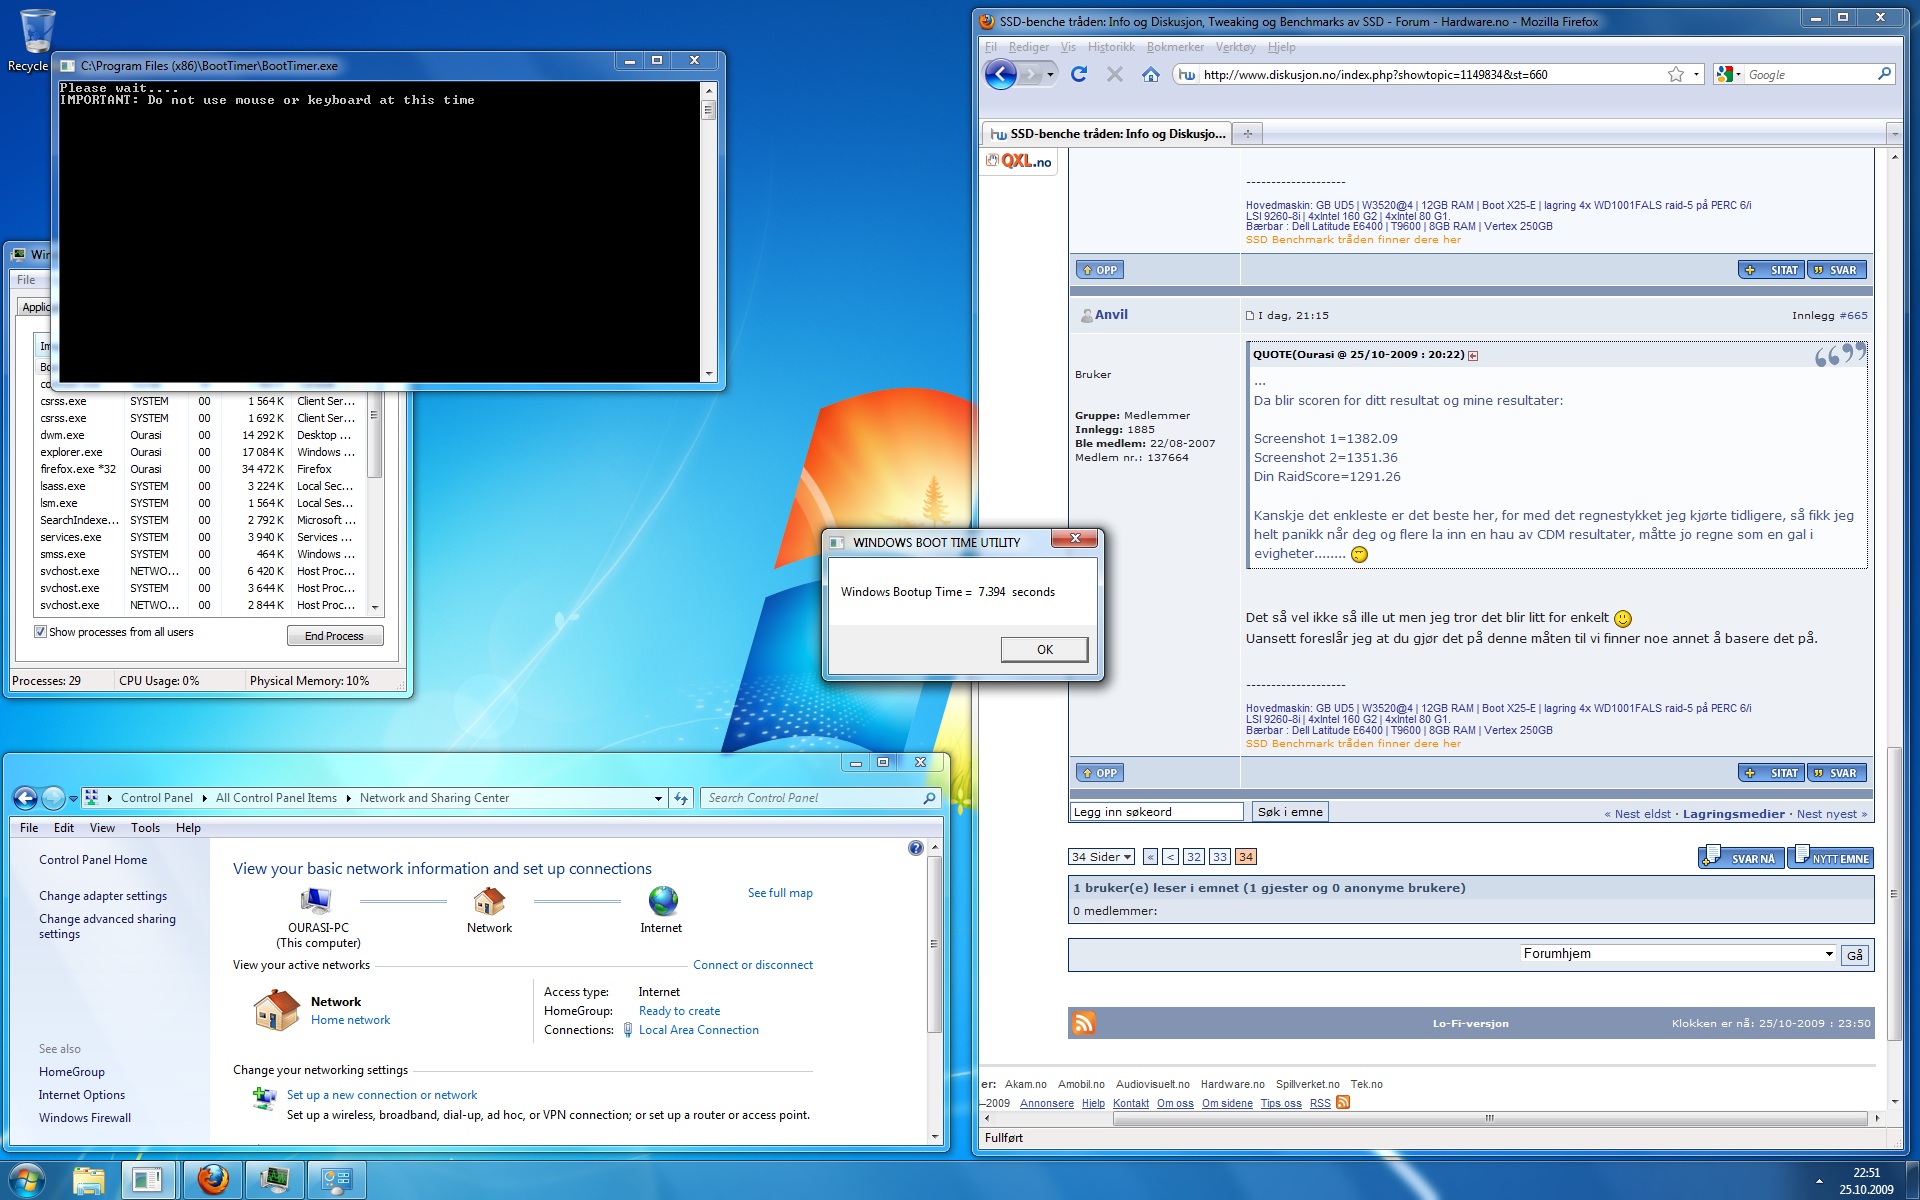Select explorer.exe process row

[x=200, y=452]
